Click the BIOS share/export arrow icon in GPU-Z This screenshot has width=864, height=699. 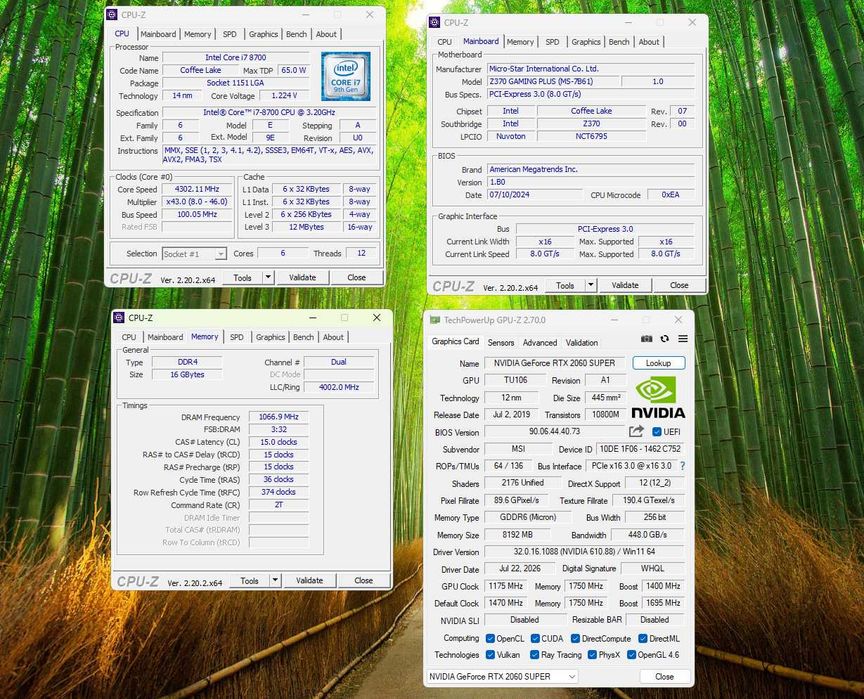click(636, 431)
